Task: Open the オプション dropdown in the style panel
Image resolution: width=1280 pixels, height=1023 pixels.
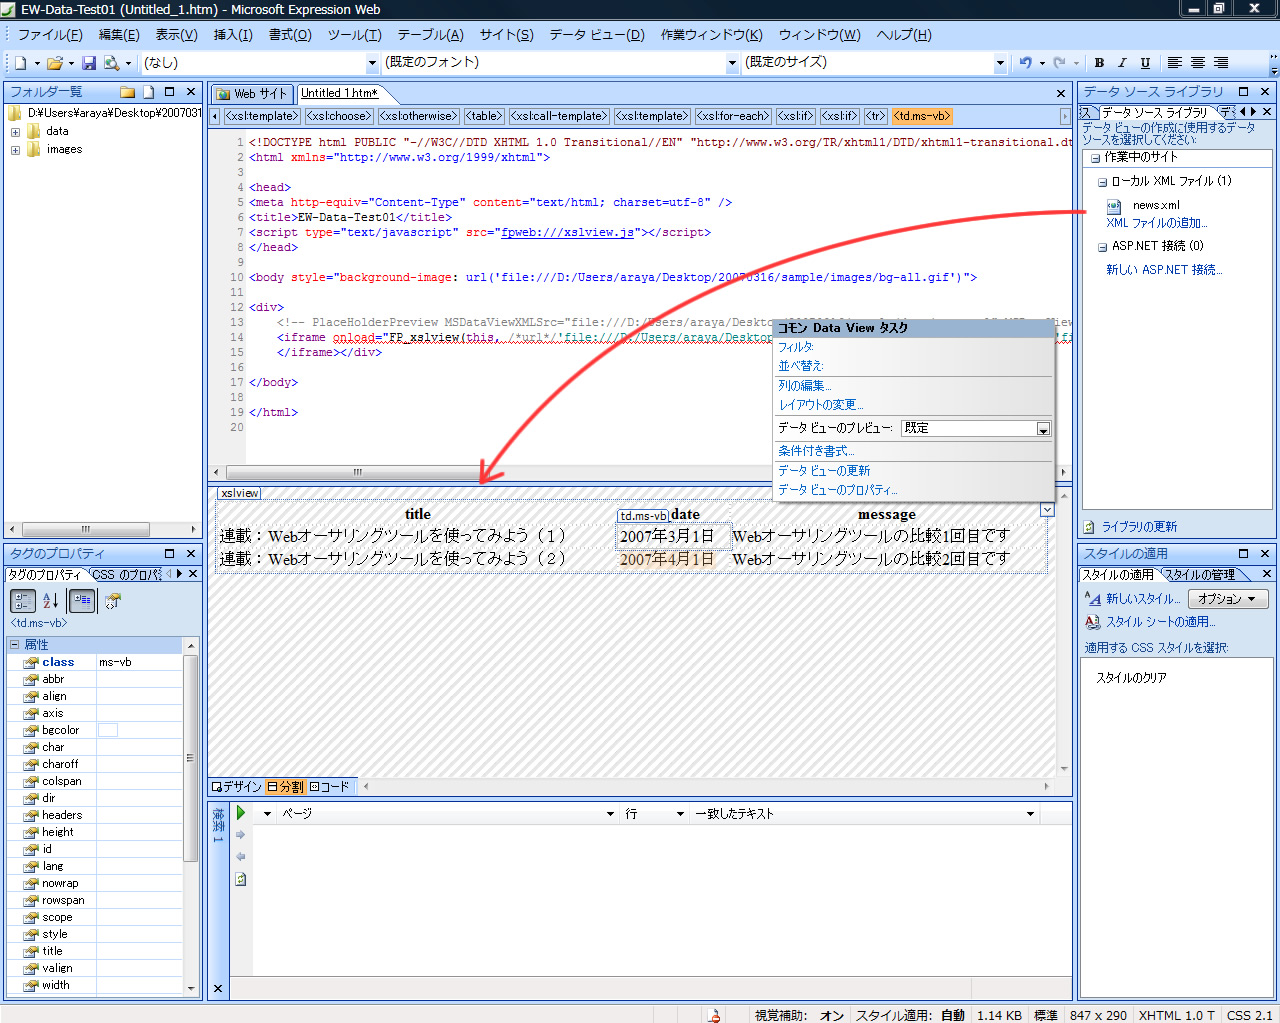Action: point(1228,599)
